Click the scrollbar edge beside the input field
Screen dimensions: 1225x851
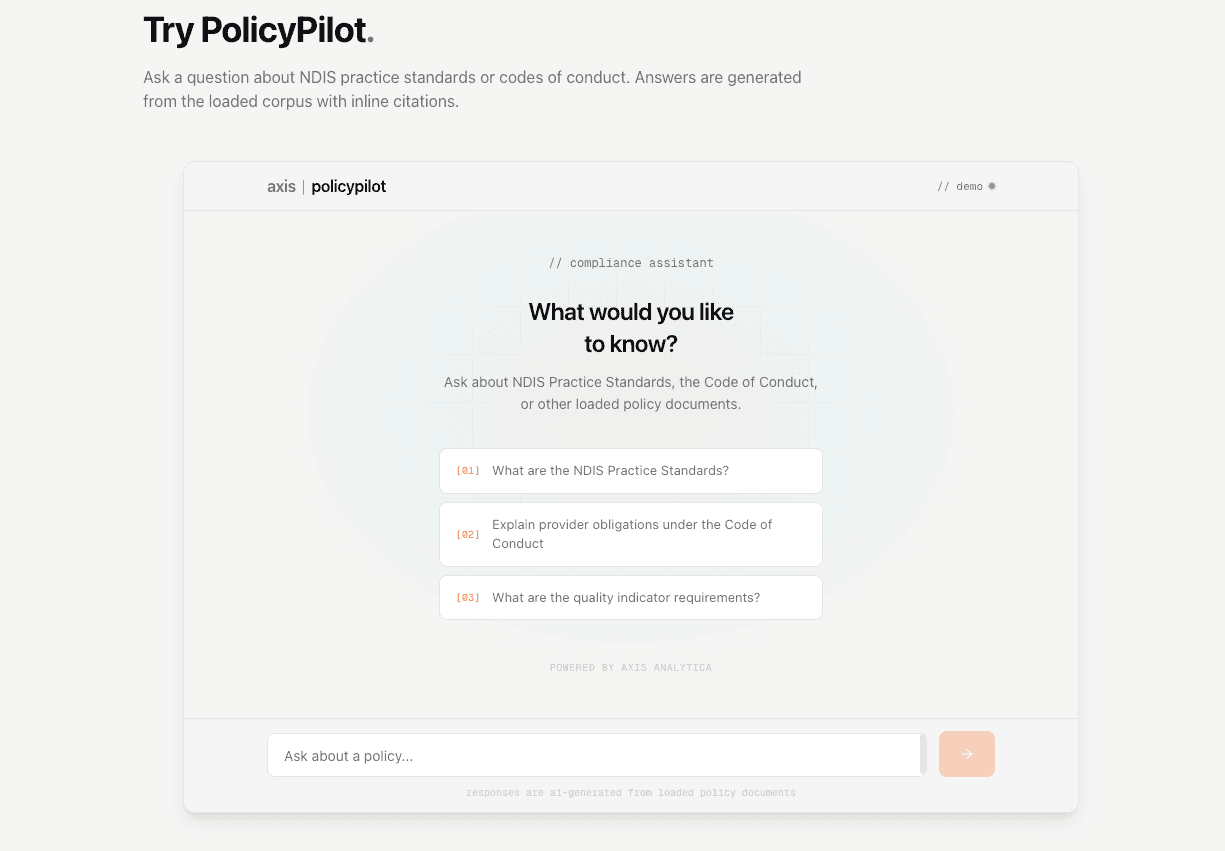(923, 754)
